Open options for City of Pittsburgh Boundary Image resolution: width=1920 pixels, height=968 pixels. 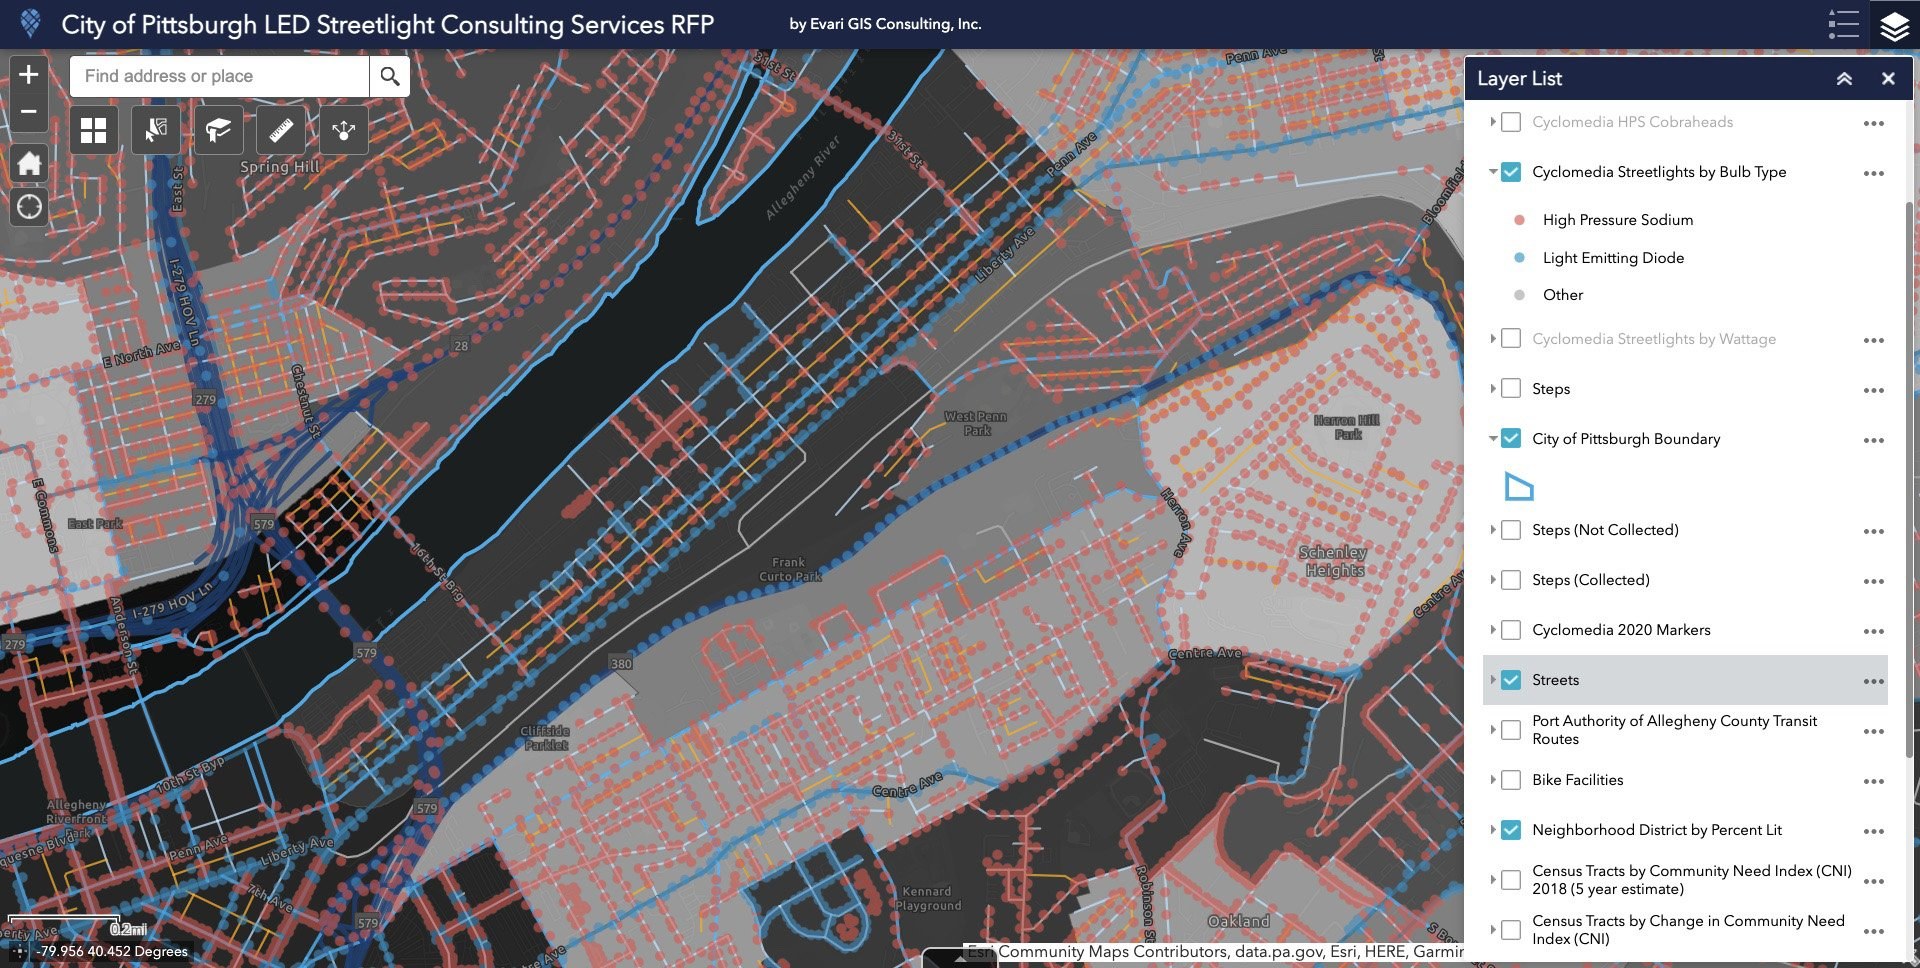tap(1873, 440)
